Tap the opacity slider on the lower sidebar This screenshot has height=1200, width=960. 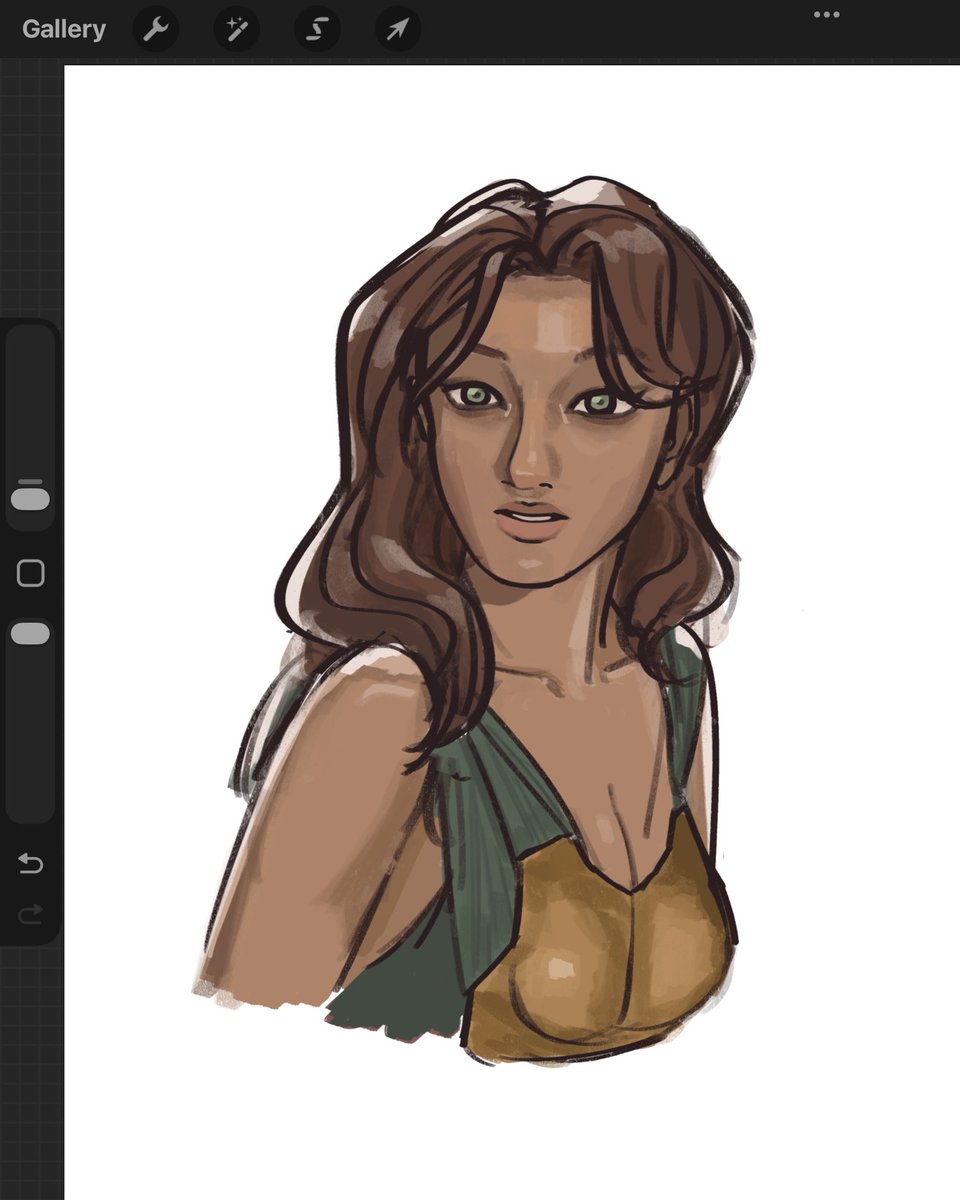coord(31,630)
